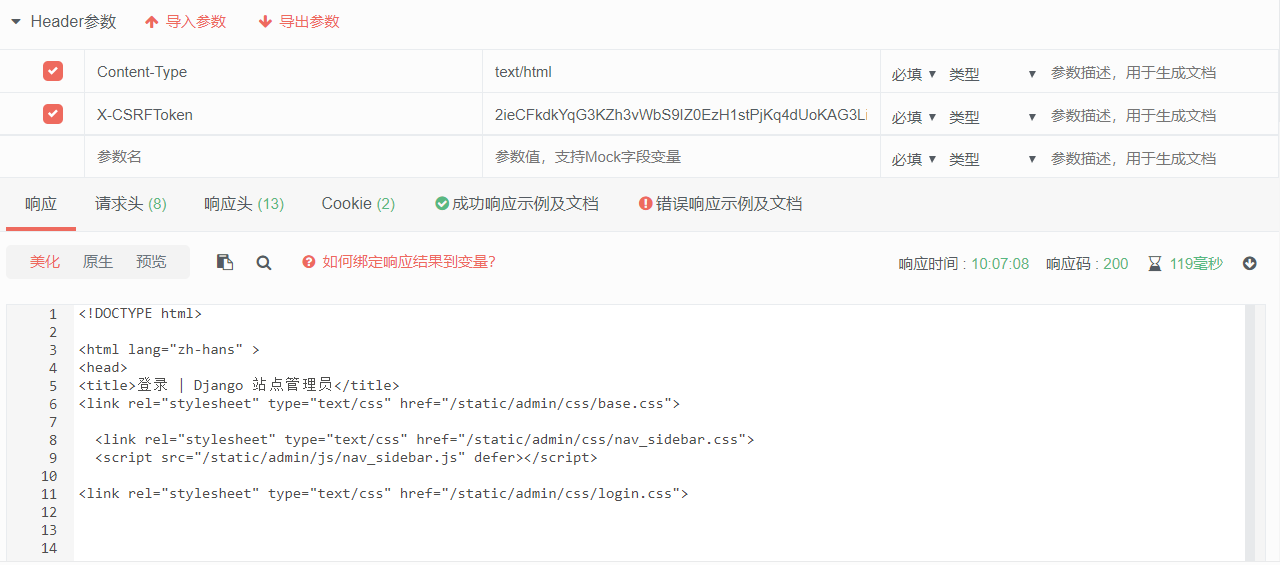Switch to the Cookie (2) tab
Screen dimensions: 1280x565
[x=358, y=204]
